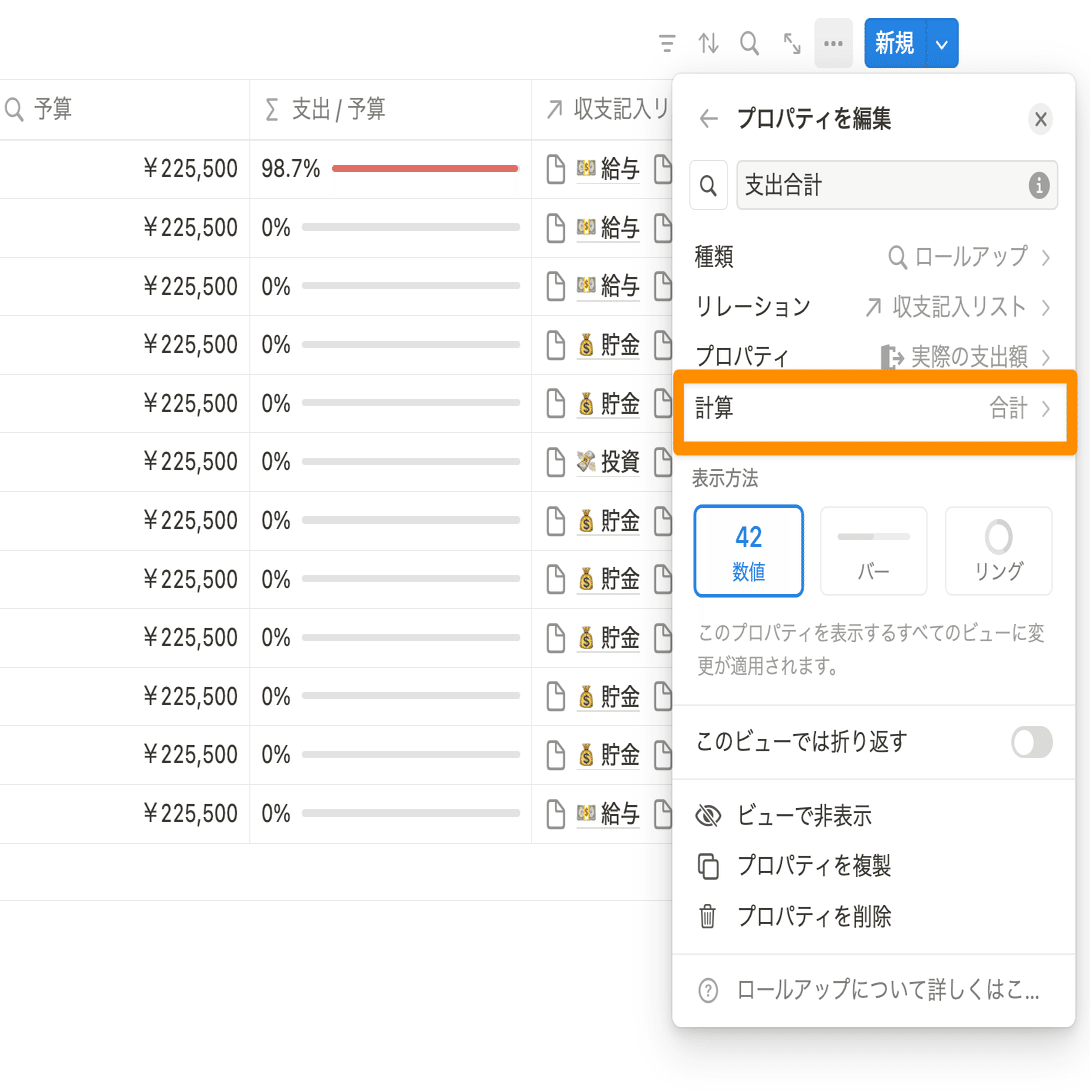Click the info icon in name field
Screen dimensions: 1090x1090
[x=1039, y=185]
